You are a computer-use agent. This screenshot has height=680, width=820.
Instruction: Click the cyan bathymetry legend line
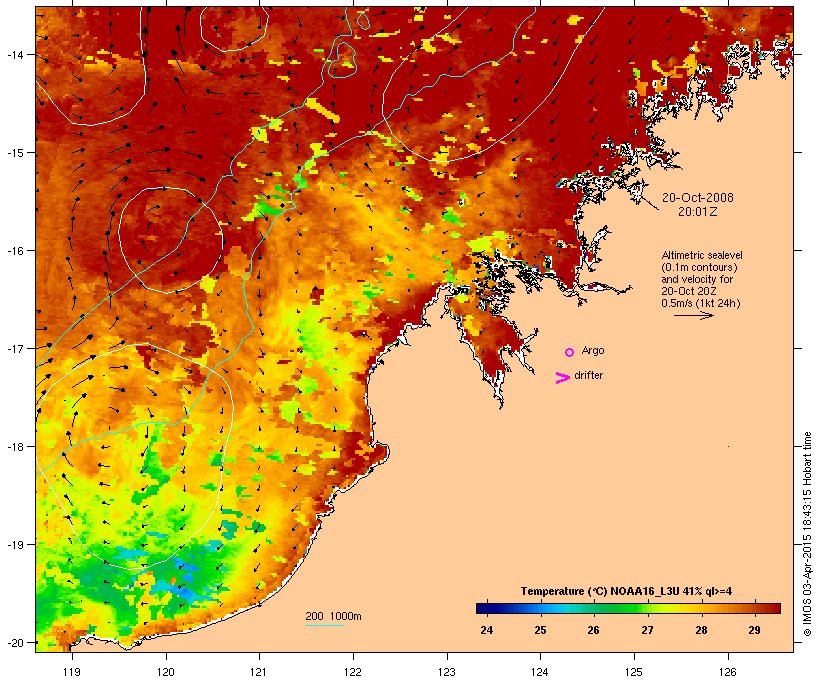click(324, 625)
